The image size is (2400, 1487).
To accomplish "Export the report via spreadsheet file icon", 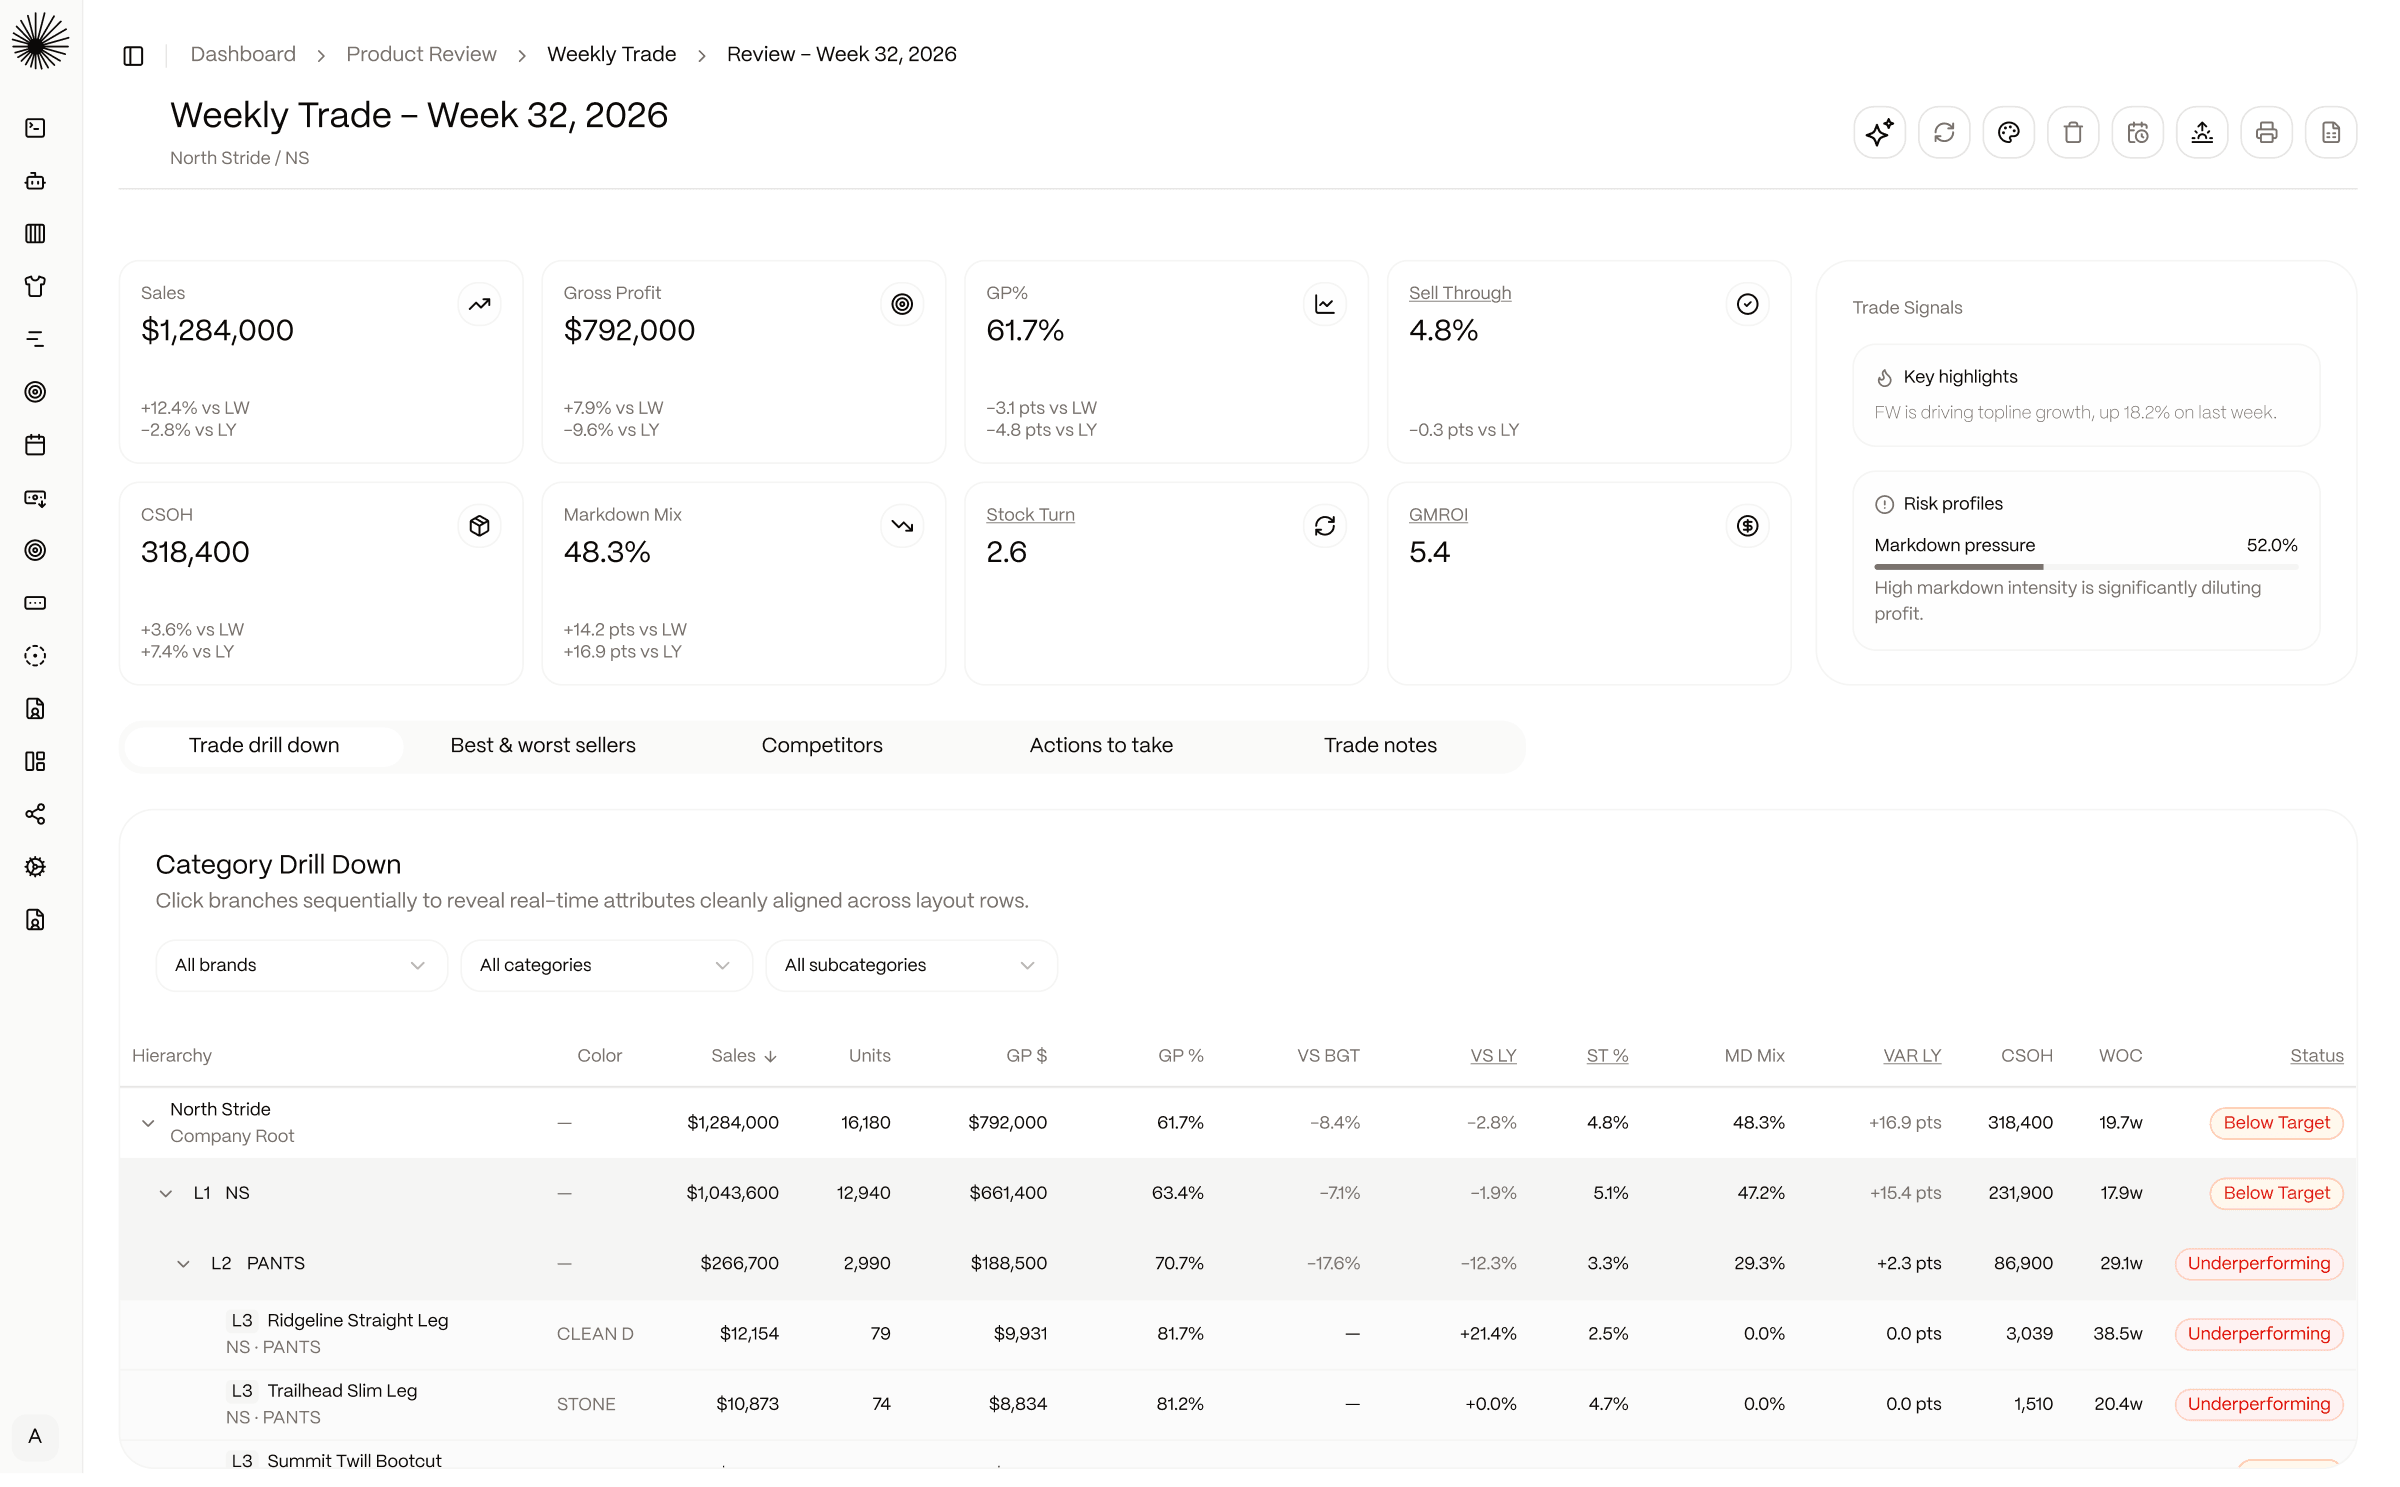I will 2330,132.
